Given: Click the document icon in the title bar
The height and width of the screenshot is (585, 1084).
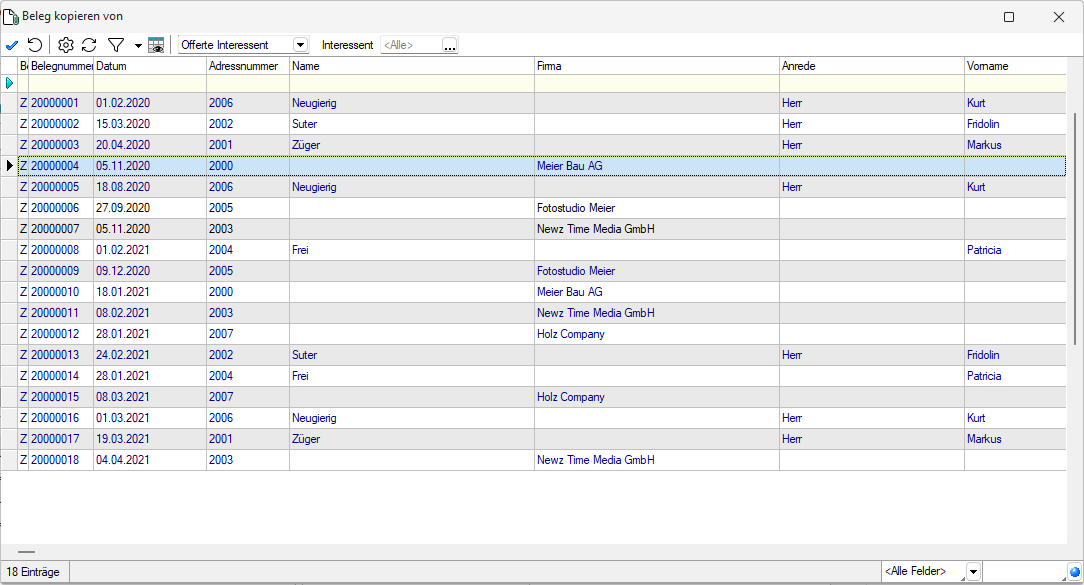Looking at the screenshot, I should click(x=11, y=16).
